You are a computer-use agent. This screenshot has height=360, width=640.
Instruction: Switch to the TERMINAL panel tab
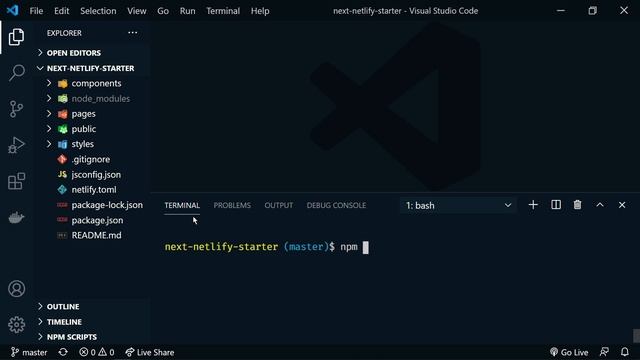pos(182,205)
